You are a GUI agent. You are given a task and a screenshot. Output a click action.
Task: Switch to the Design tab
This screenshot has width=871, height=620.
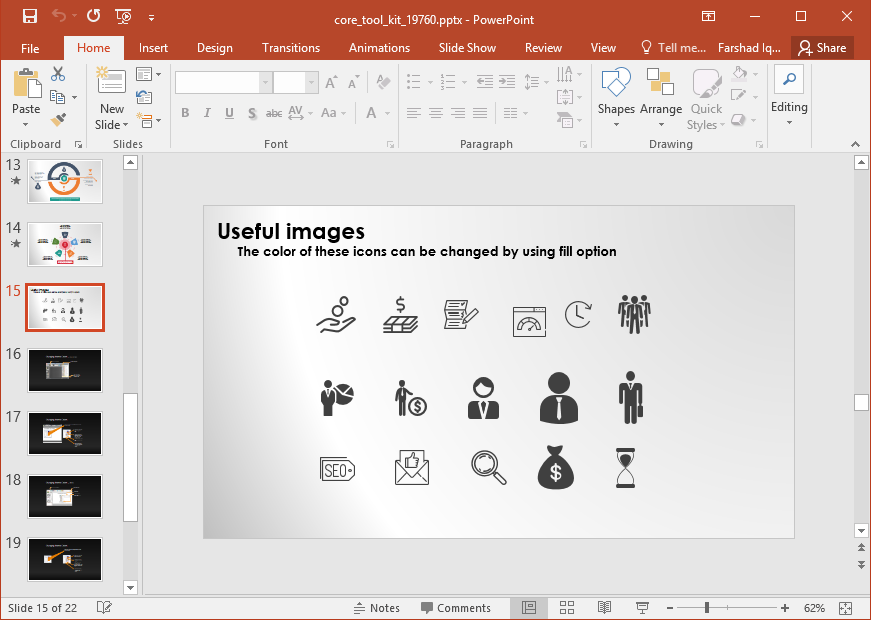point(214,48)
